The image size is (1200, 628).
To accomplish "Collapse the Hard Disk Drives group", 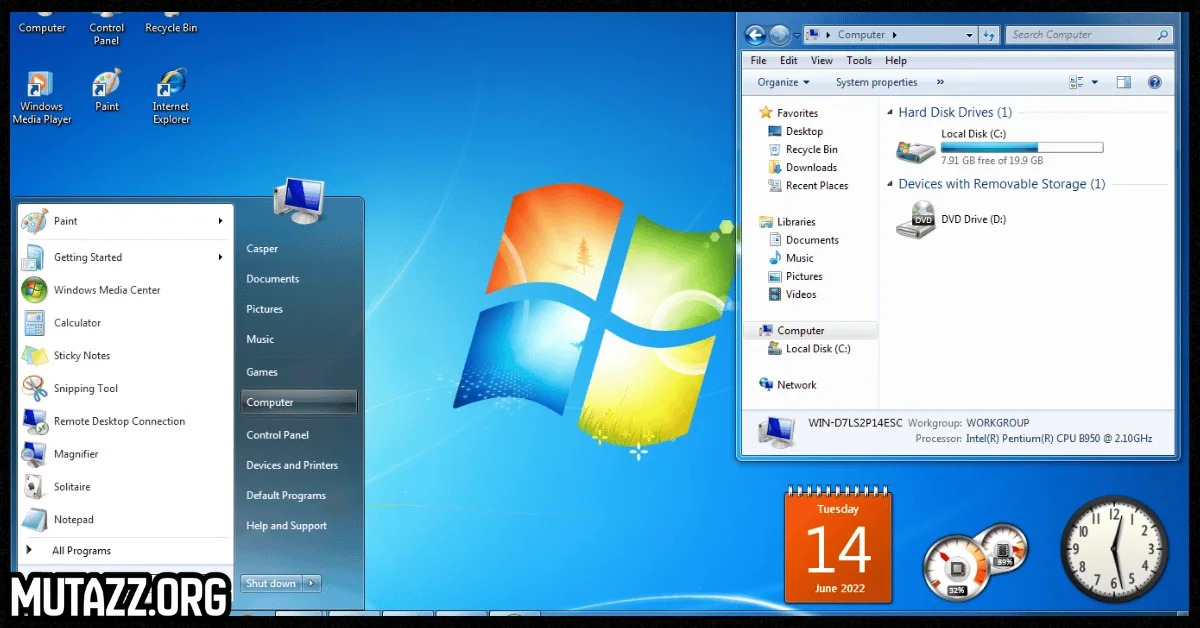I will pos(890,113).
